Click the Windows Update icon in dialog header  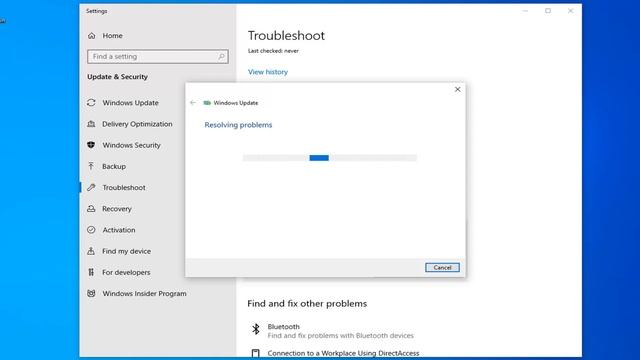tap(207, 103)
